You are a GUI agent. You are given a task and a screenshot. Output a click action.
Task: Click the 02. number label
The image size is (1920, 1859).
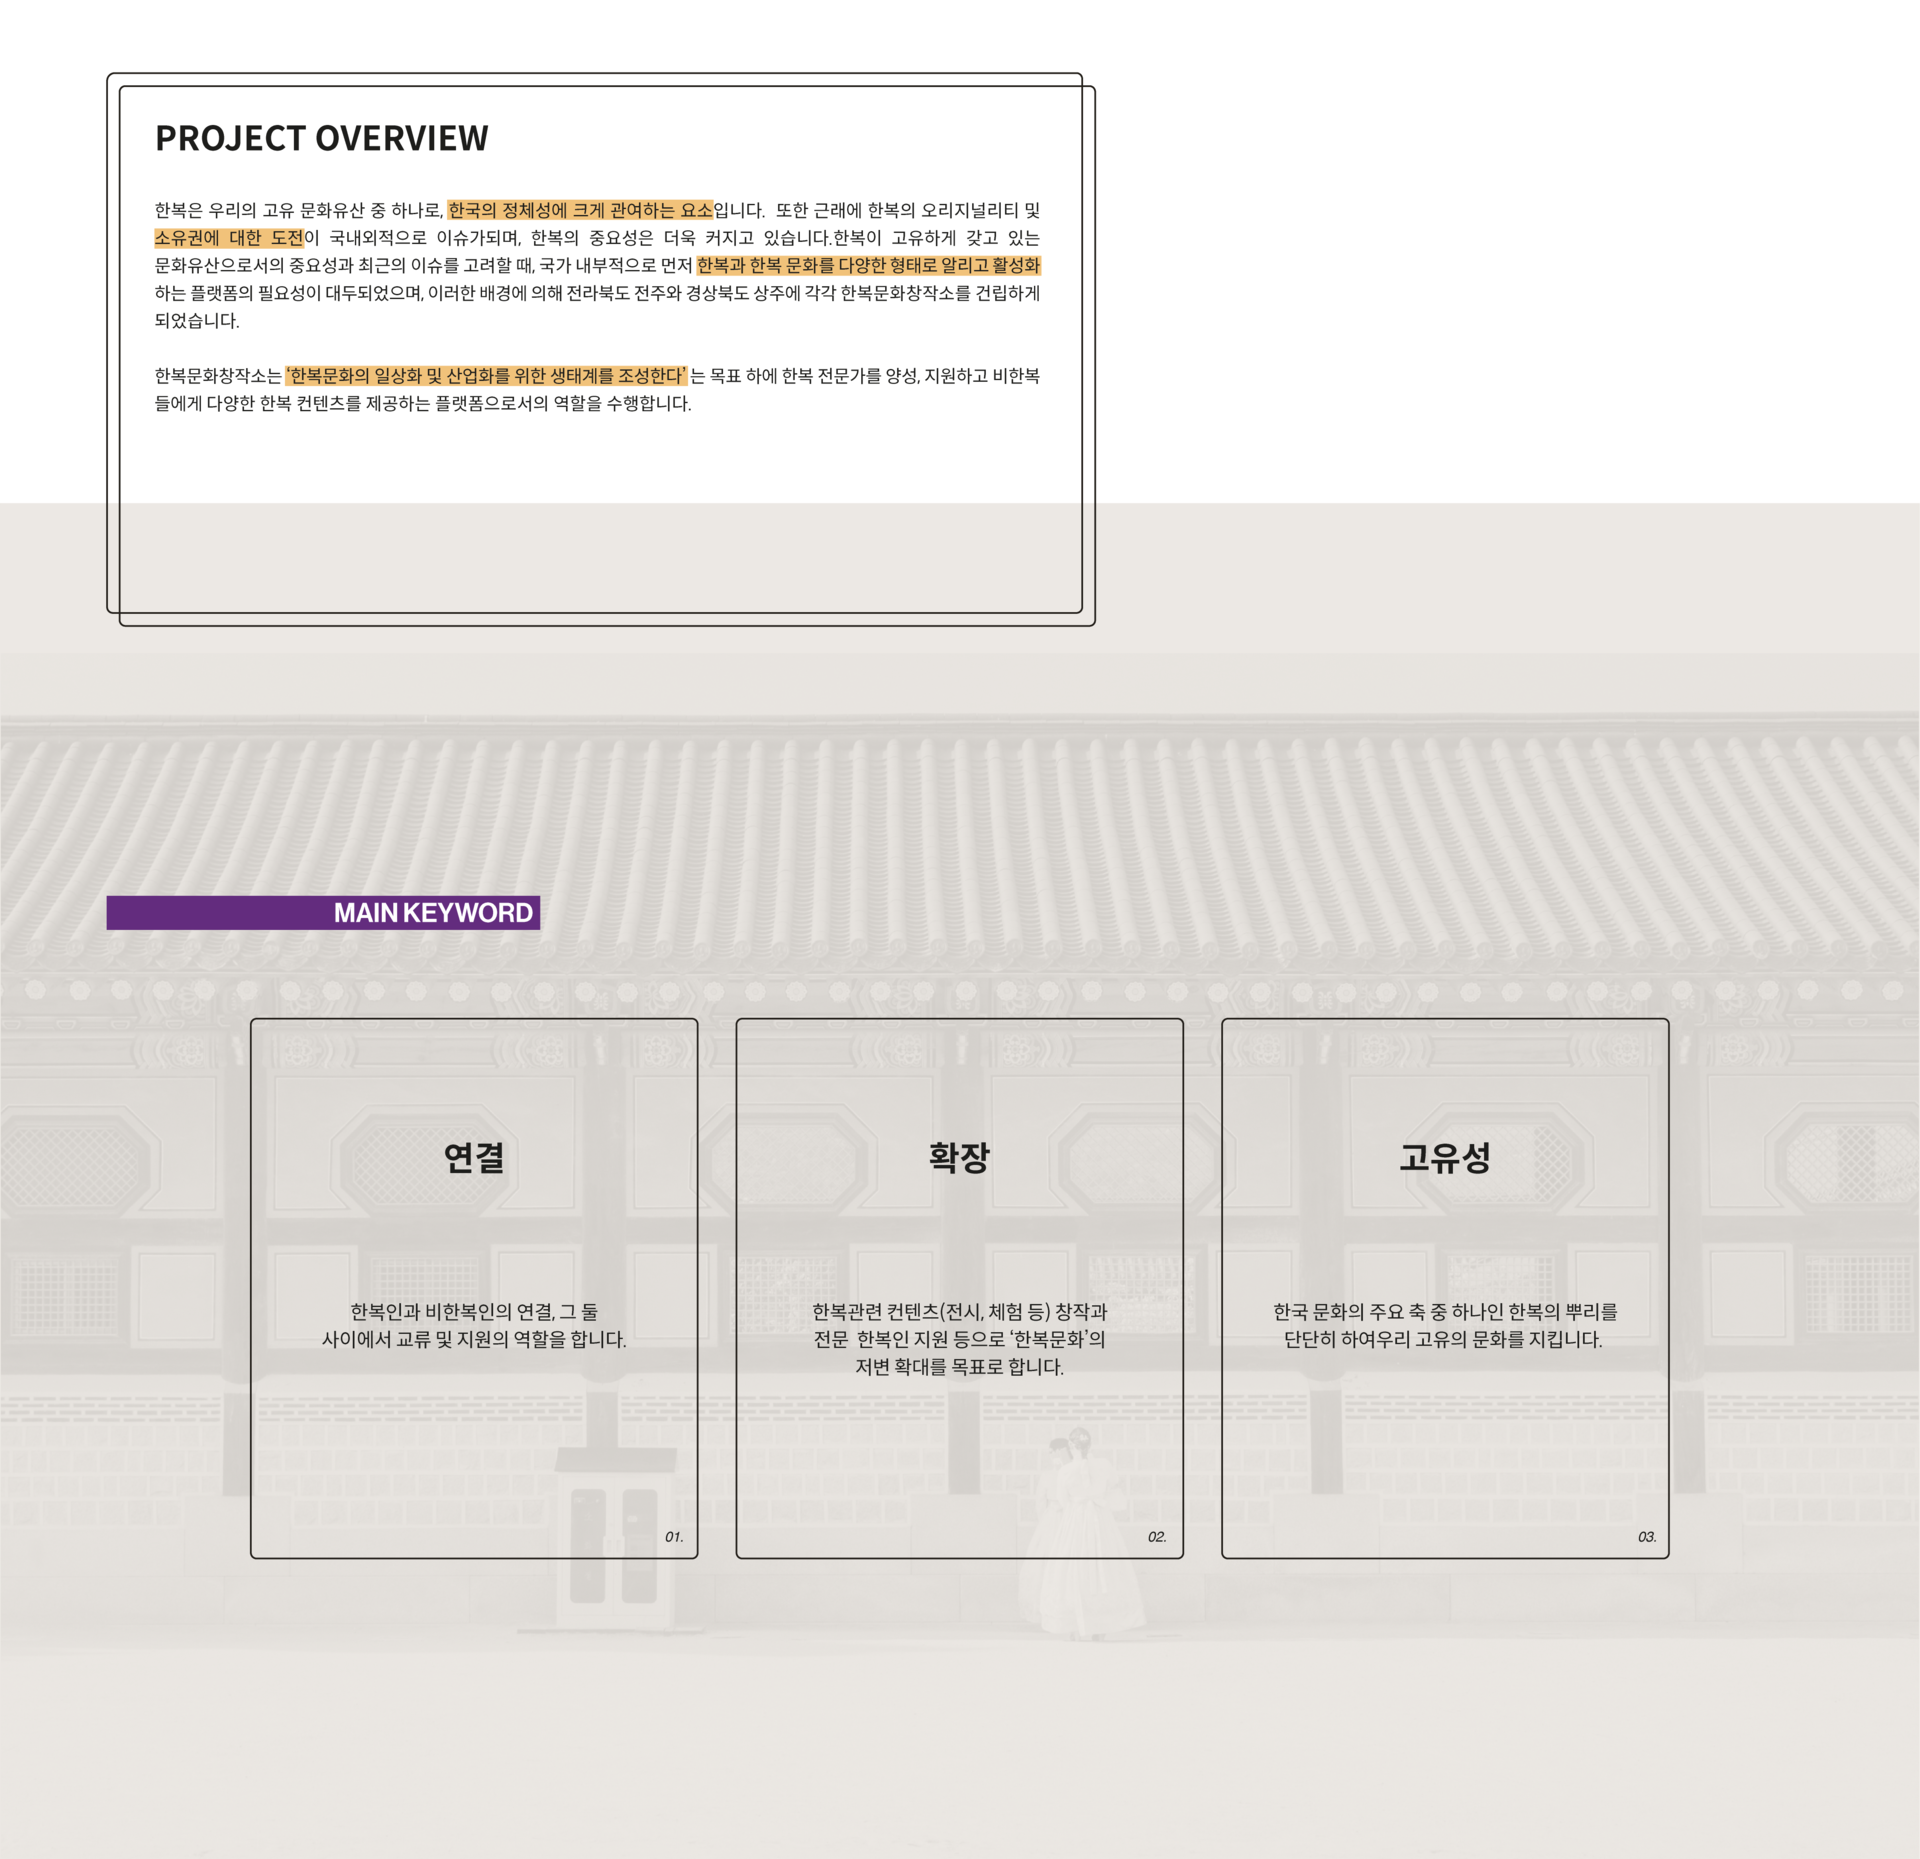click(x=1157, y=1536)
